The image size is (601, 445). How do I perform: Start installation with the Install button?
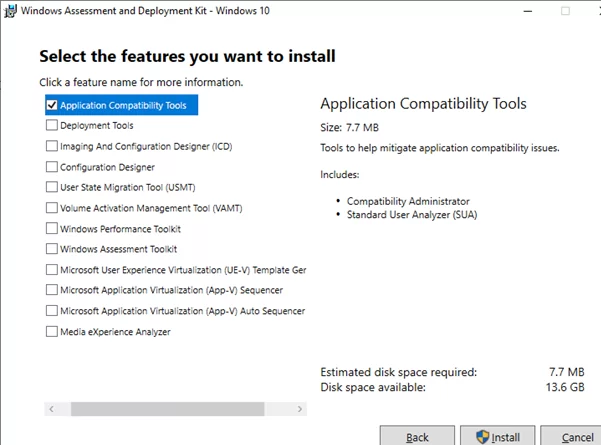(498, 436)
